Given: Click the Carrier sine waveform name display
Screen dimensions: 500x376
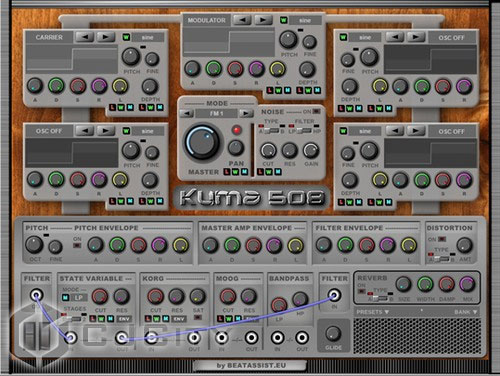Looking at the screenshot, I should (x=147, y=37).
